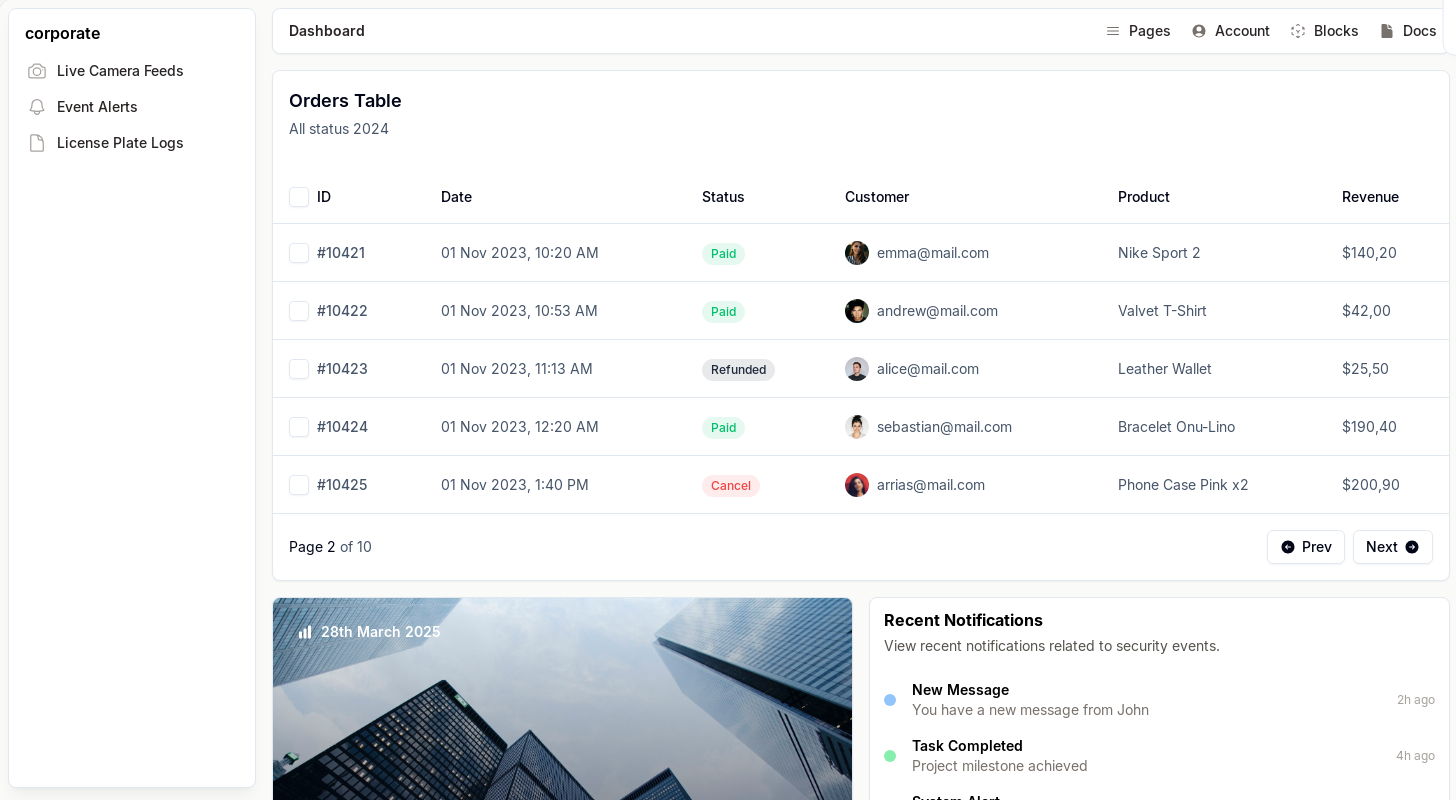Click the dashed square Blocks icon
The height and width of the screenshot is (800, 1456).
tap(1298, 31)
